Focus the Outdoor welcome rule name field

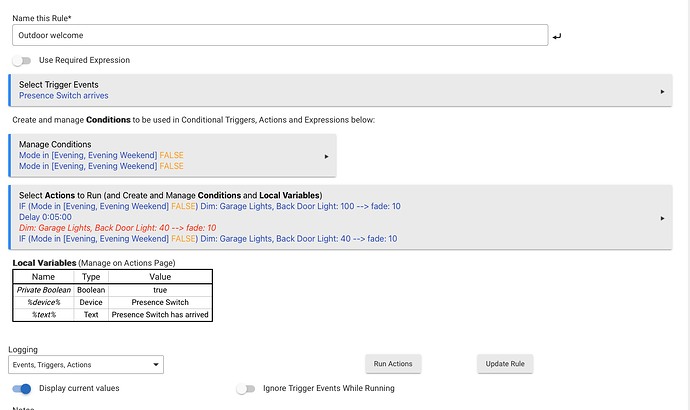280,35
